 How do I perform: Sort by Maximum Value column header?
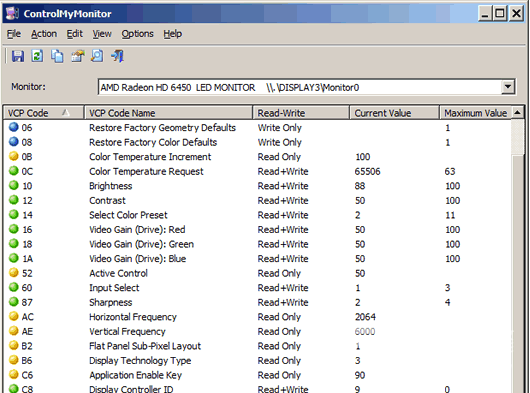coord(475,113)
